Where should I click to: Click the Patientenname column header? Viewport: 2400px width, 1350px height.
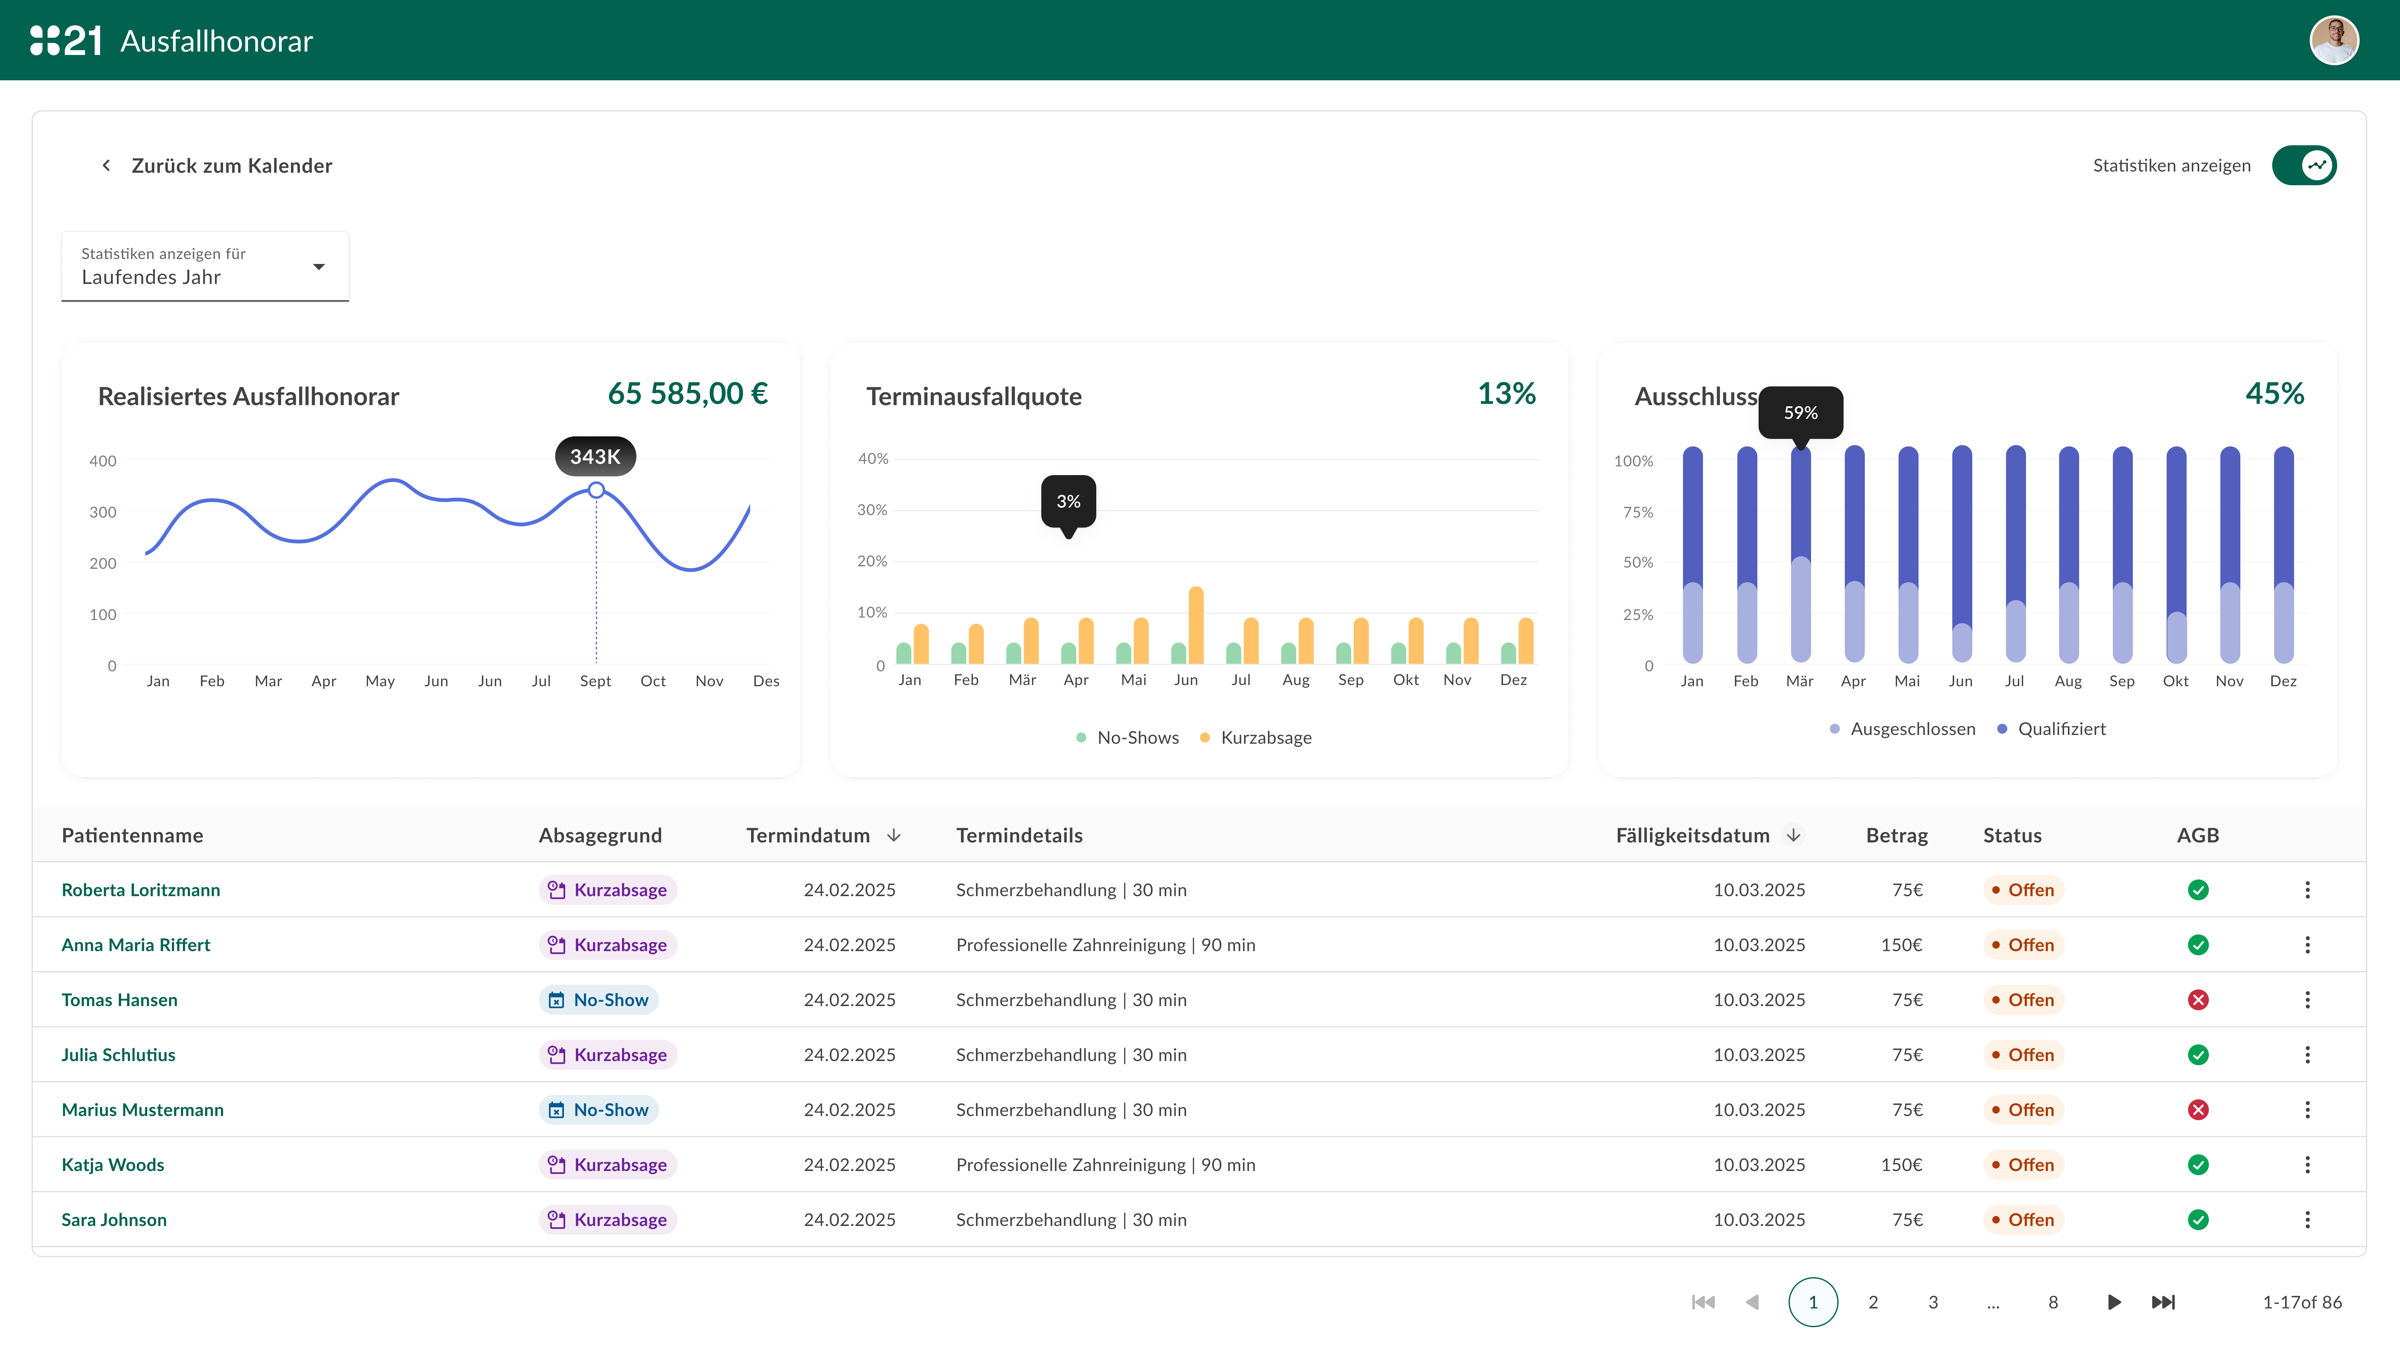132,835
